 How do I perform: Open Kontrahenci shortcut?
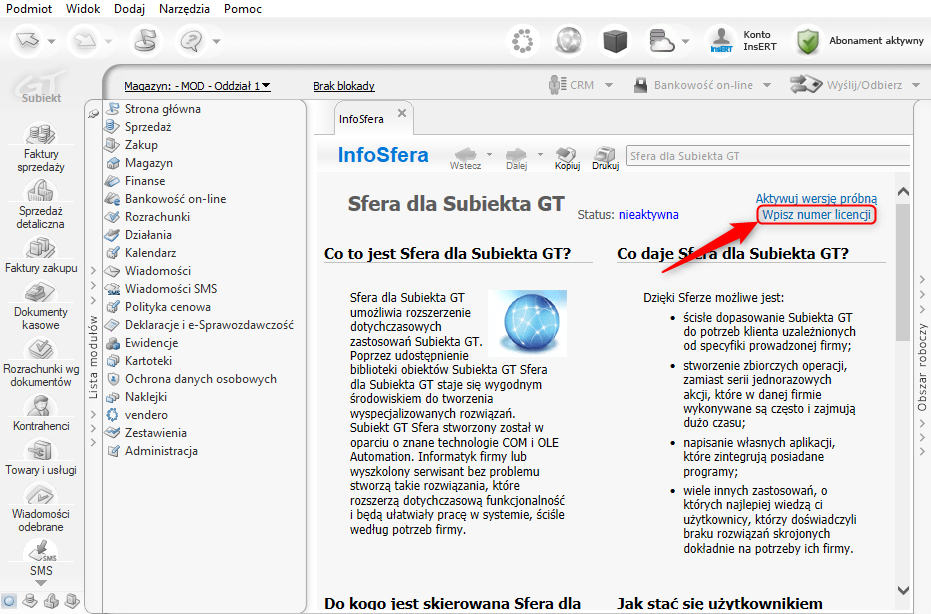pyautogui.click(x=41, y=412)
